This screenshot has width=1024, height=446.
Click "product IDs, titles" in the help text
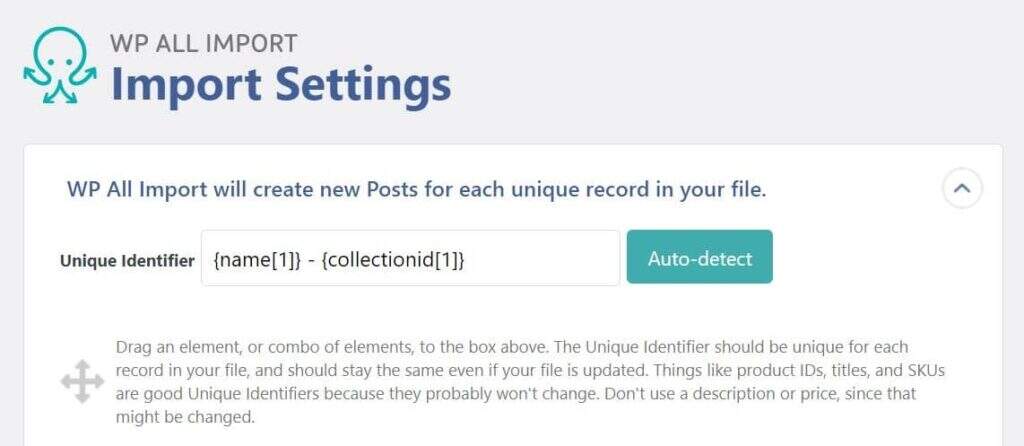click(x=796, y=370)
